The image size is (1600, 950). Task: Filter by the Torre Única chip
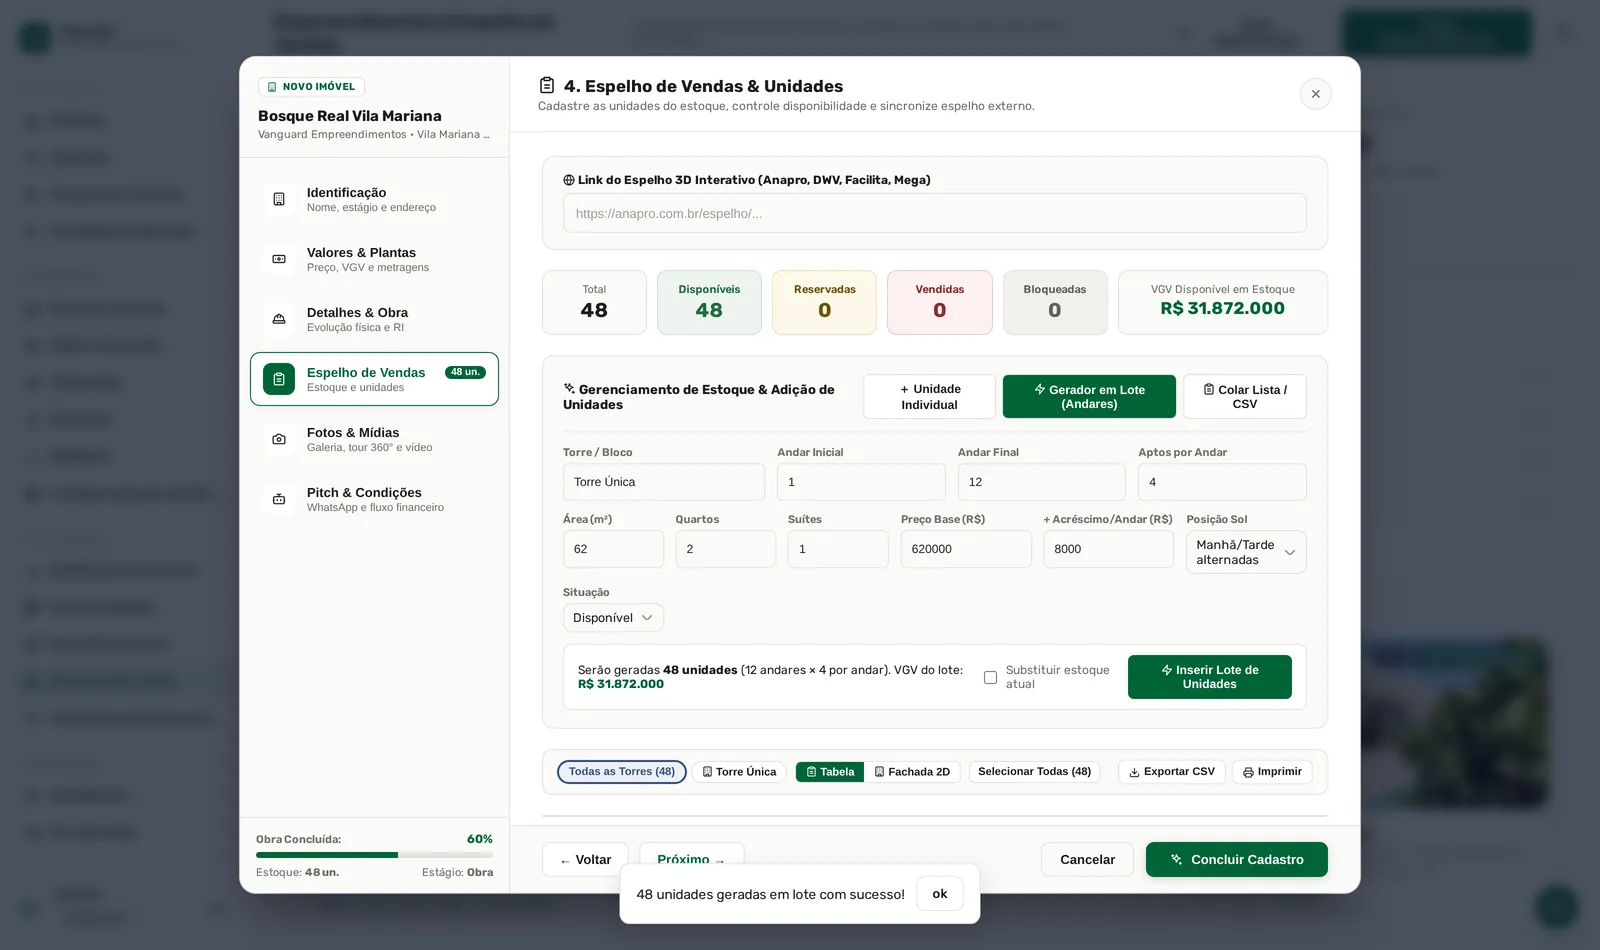739,772
